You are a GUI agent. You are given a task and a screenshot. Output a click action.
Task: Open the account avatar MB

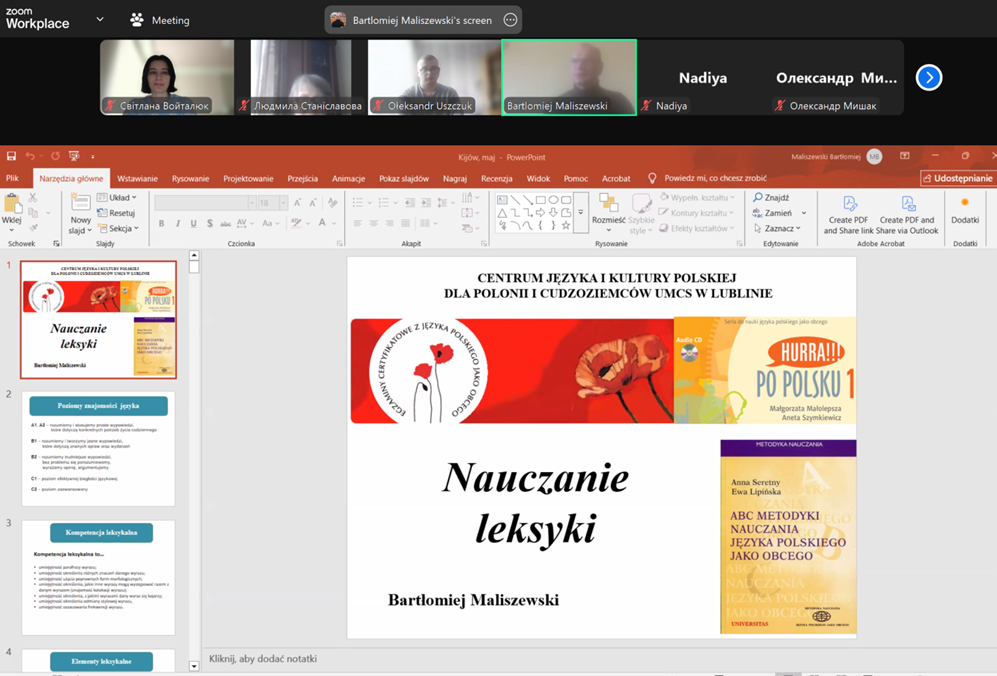click(x=874, y=156)
